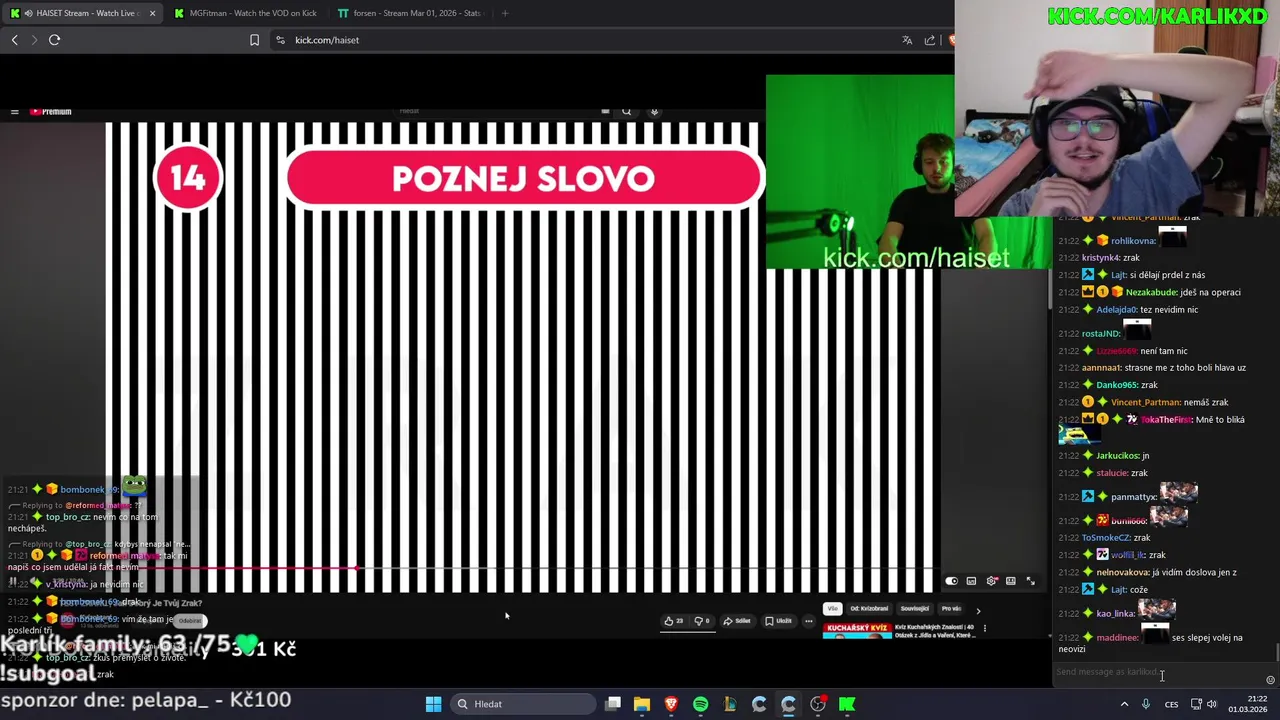
Task: Click the translate page icon in address bar
Action: click(907, 40)
